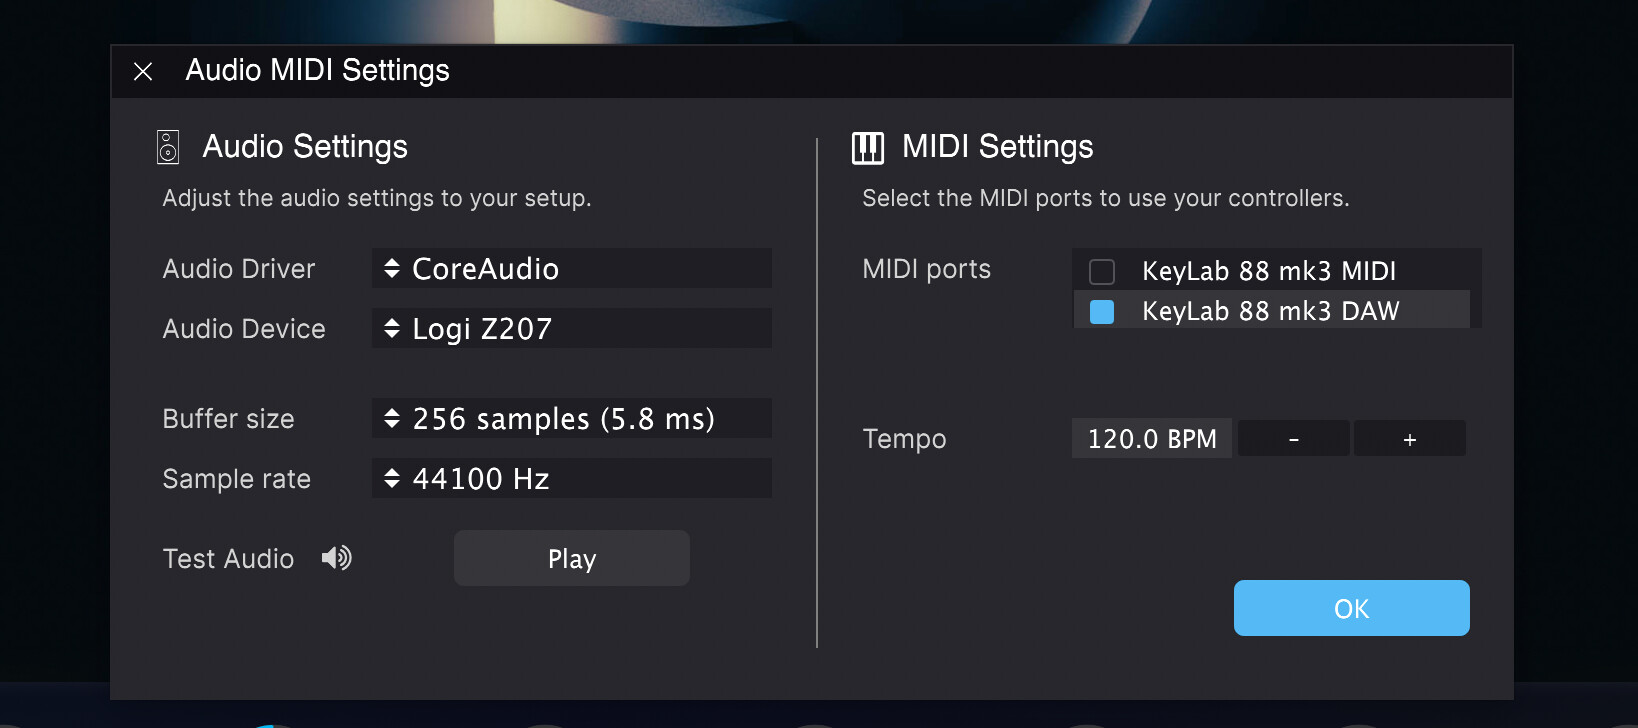Screen dimensions: 1638x728
Task: Increase tempo with the plus button
Action: coord(1410,438)
